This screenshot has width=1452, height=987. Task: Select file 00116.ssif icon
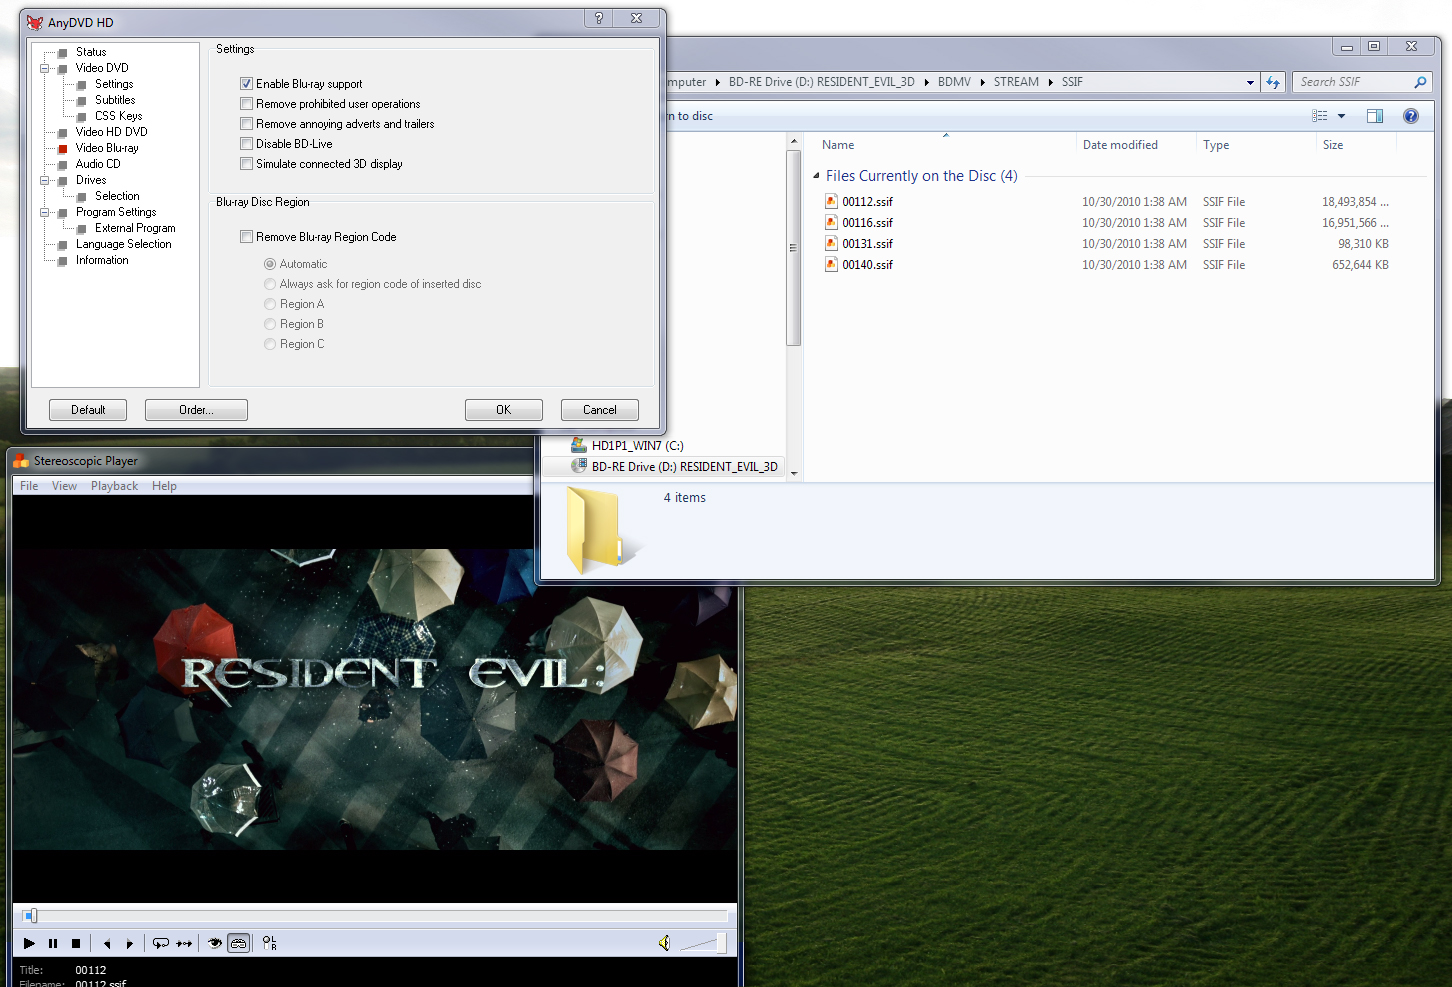[x=831, y=222]
